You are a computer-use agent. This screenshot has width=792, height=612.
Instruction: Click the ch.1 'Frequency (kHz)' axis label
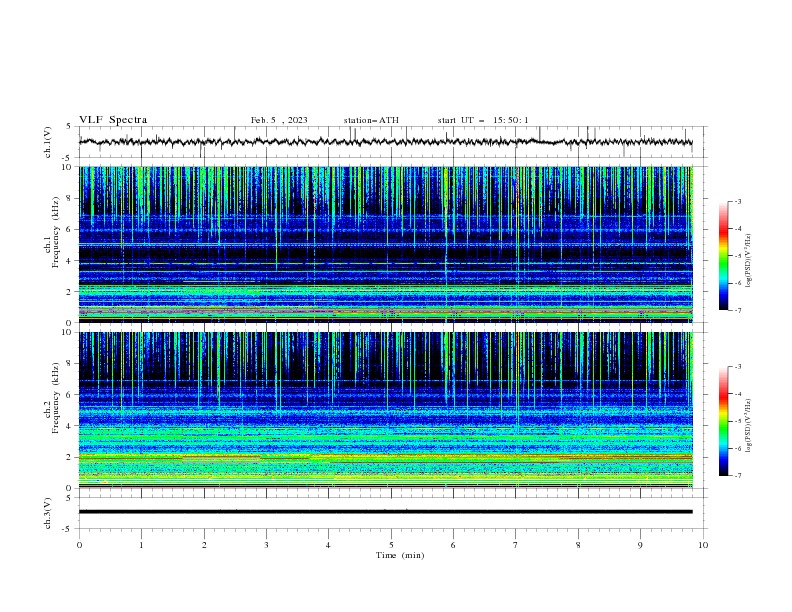tap(56, 233)
